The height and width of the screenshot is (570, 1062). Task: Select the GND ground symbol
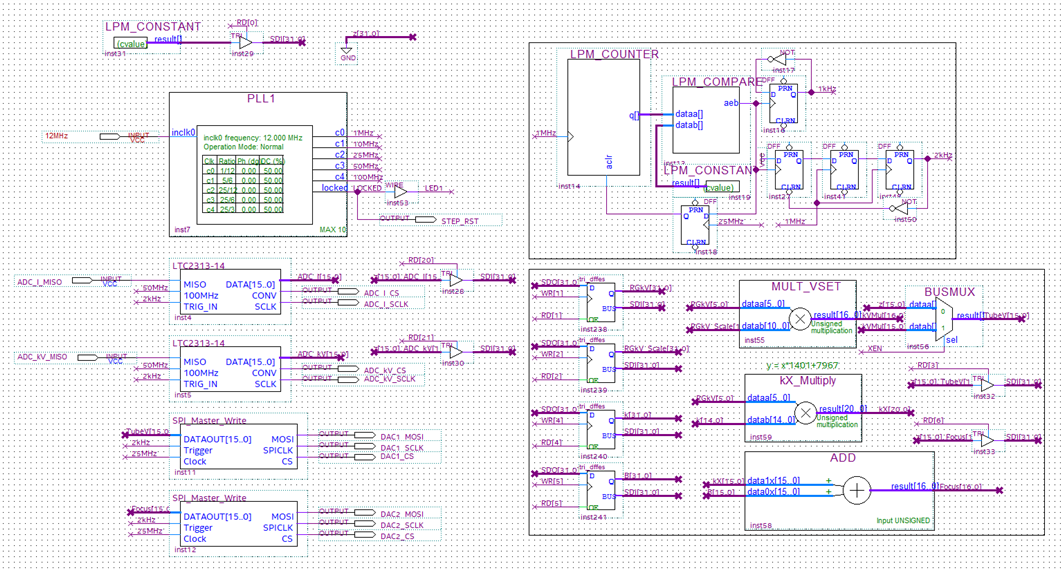tap(347, 51)
